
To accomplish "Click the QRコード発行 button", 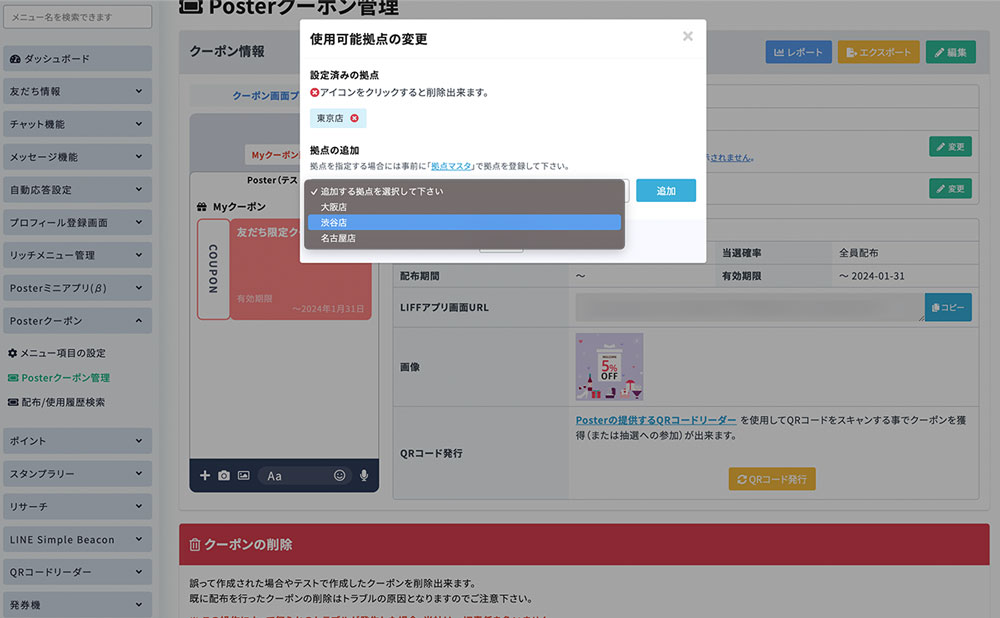I will pos(772,479).
